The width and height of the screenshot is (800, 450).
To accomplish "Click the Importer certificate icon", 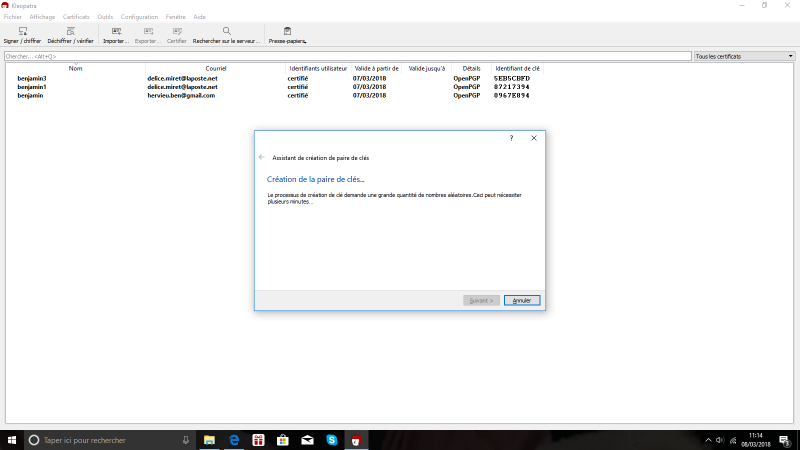I will [116, 31].
